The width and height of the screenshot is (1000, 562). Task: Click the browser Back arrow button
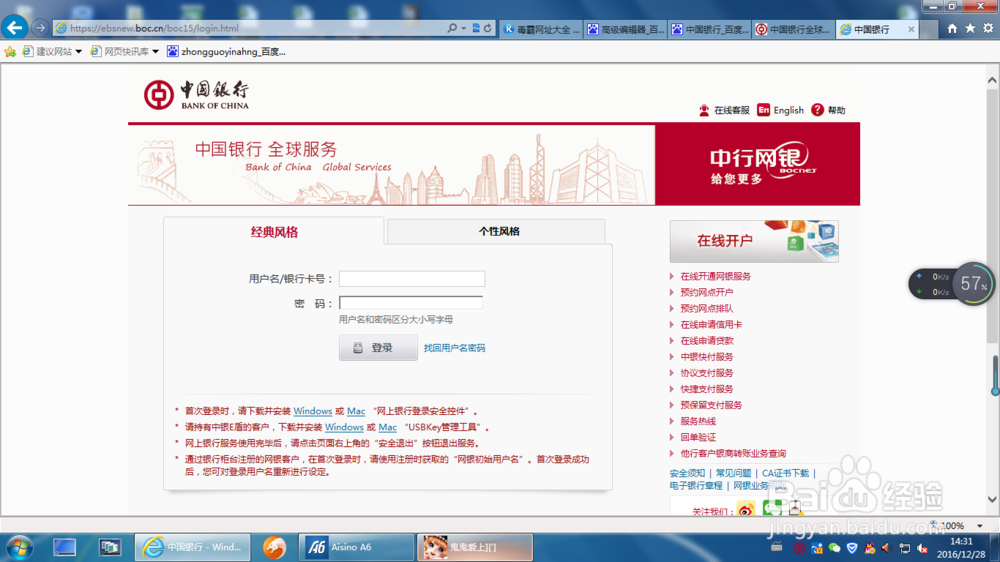(x=14, y=27)
